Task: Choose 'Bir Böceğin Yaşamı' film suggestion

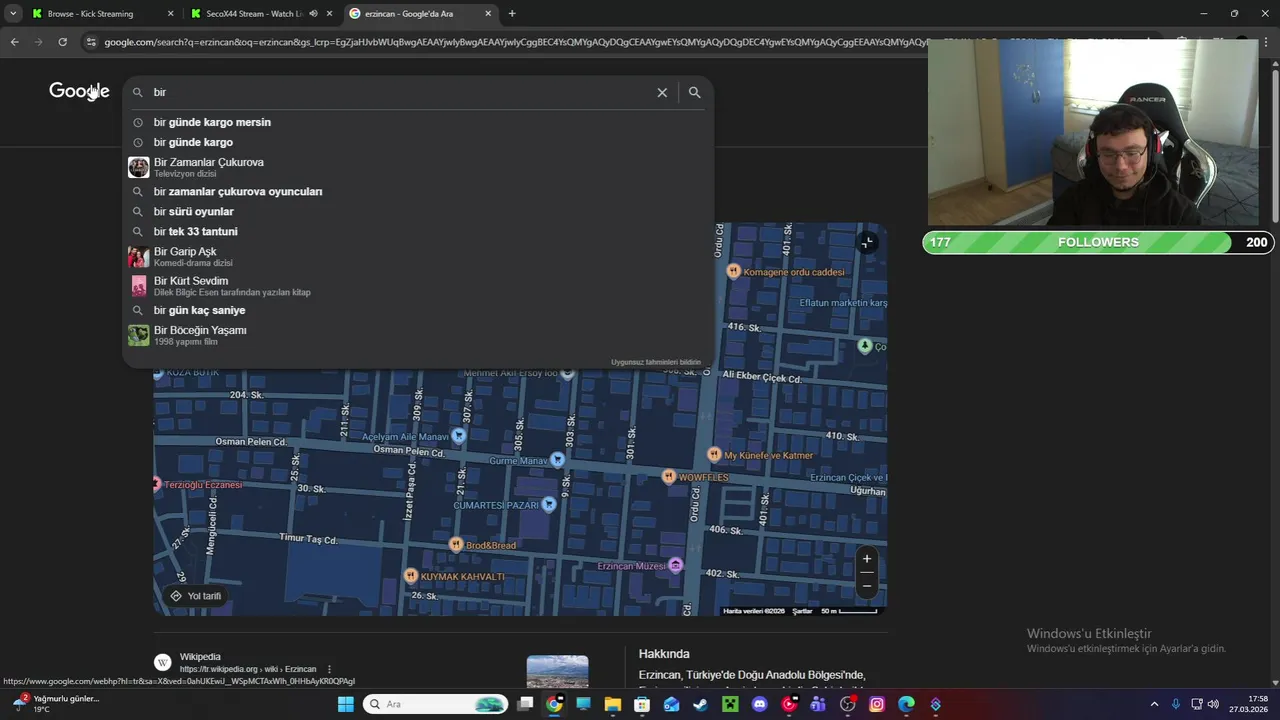Action: [x=418, y=335]
